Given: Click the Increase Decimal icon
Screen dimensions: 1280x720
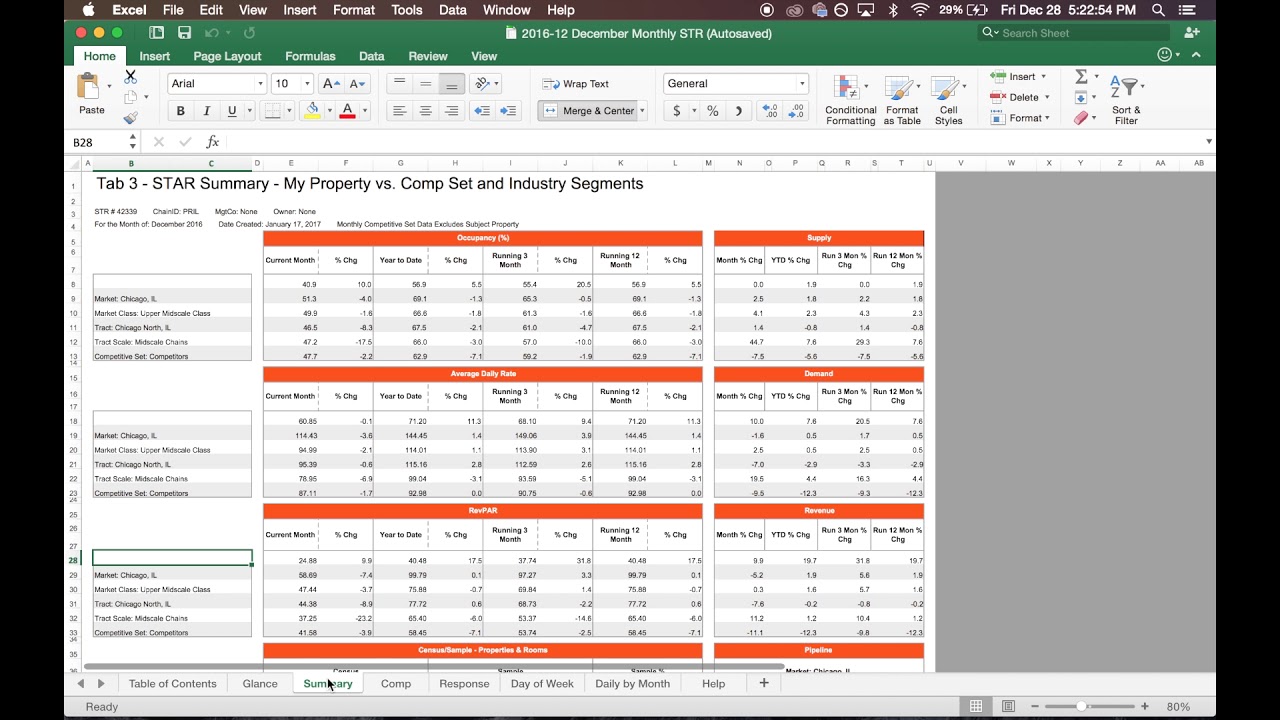Looking at the screenshot, I should [769, 111].
